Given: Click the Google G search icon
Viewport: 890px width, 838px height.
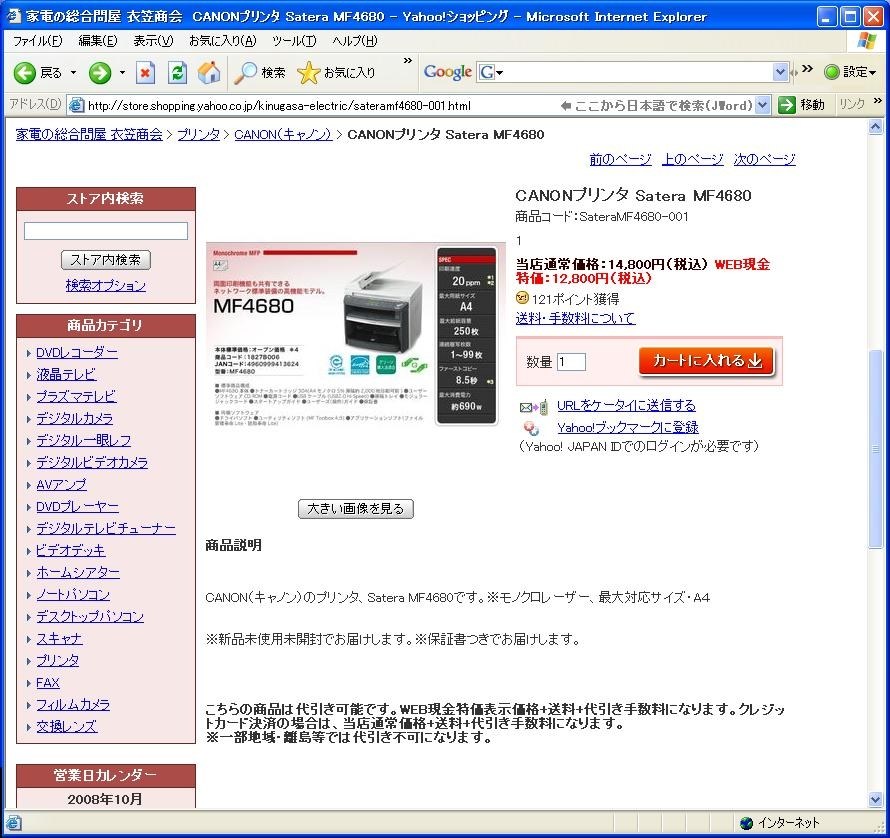Looking at the screenshot, I should click(x=487, y=72).
